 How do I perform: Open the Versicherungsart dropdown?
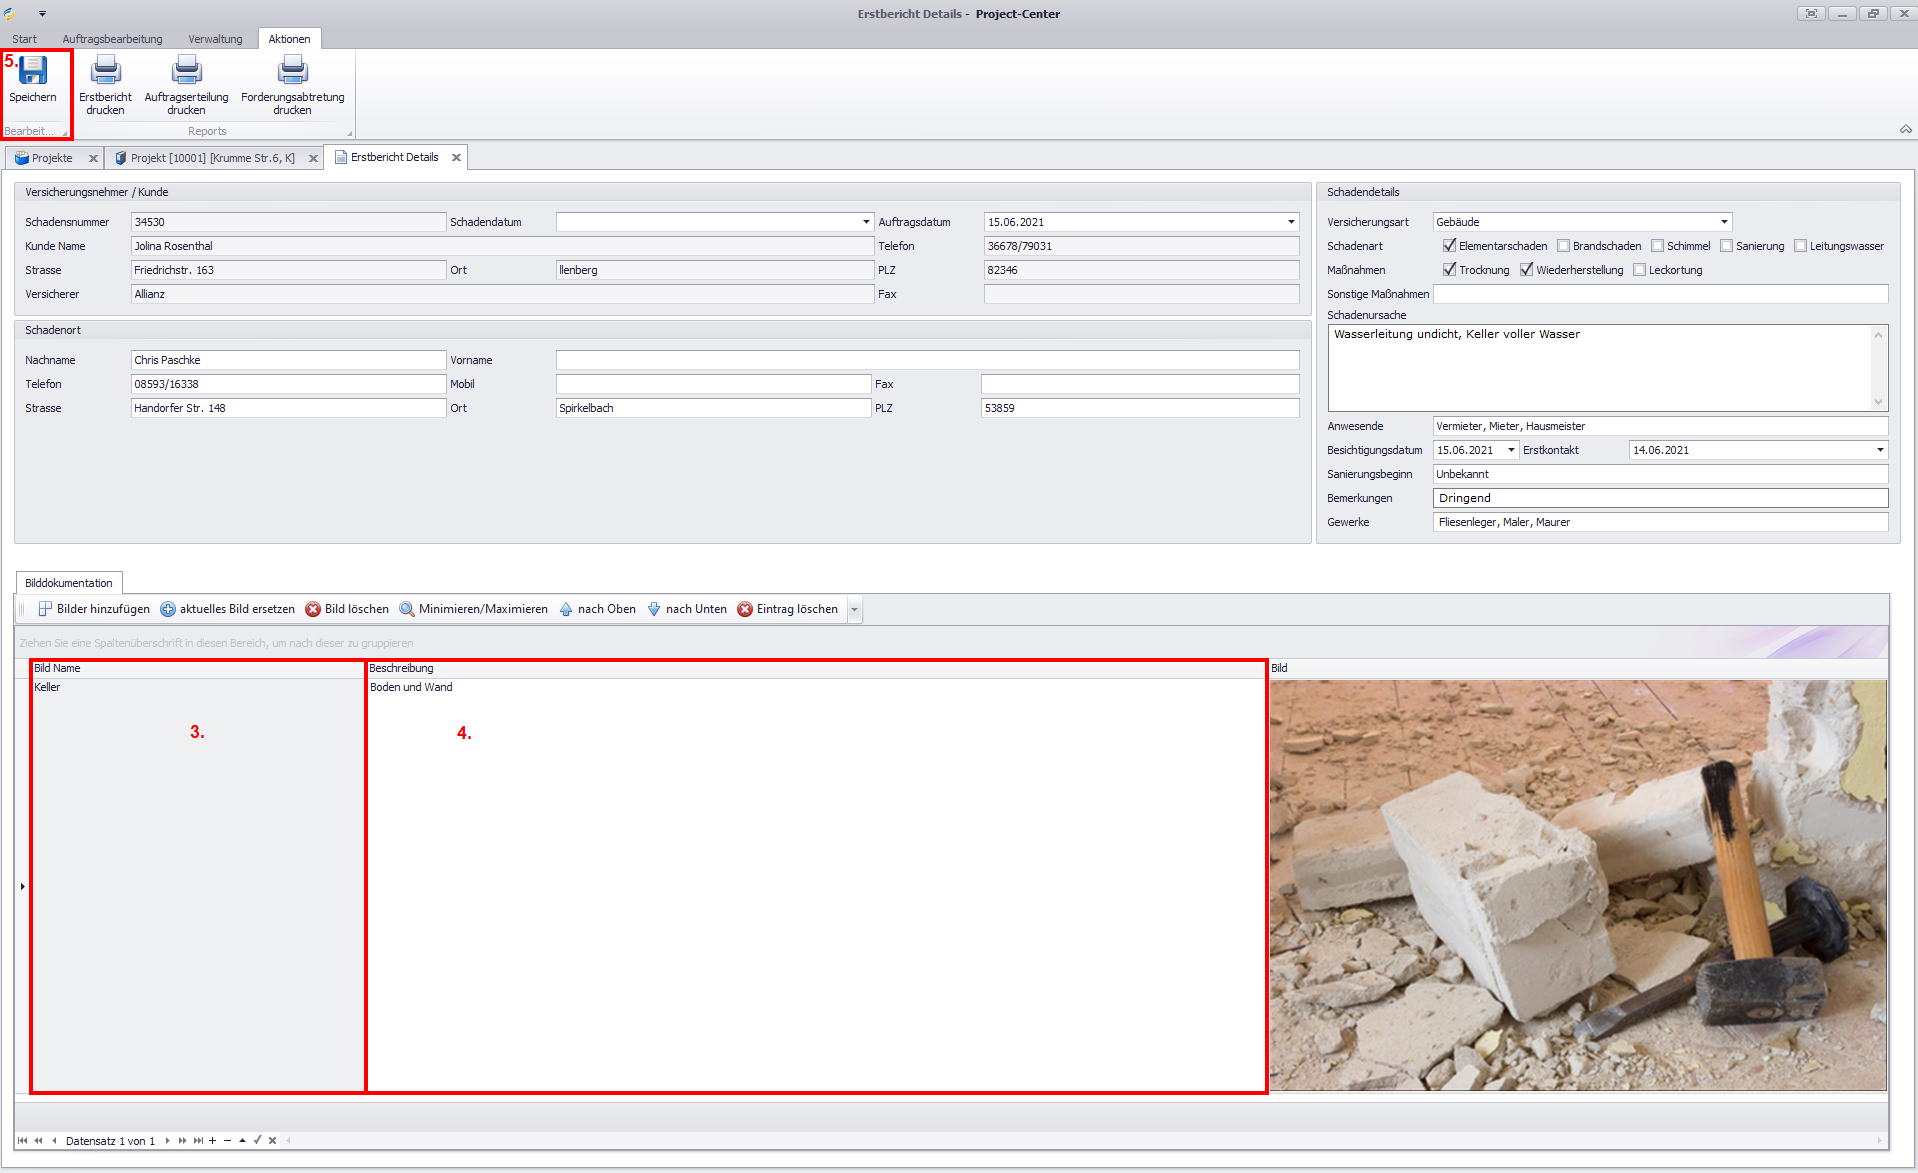click(1724, 222)
